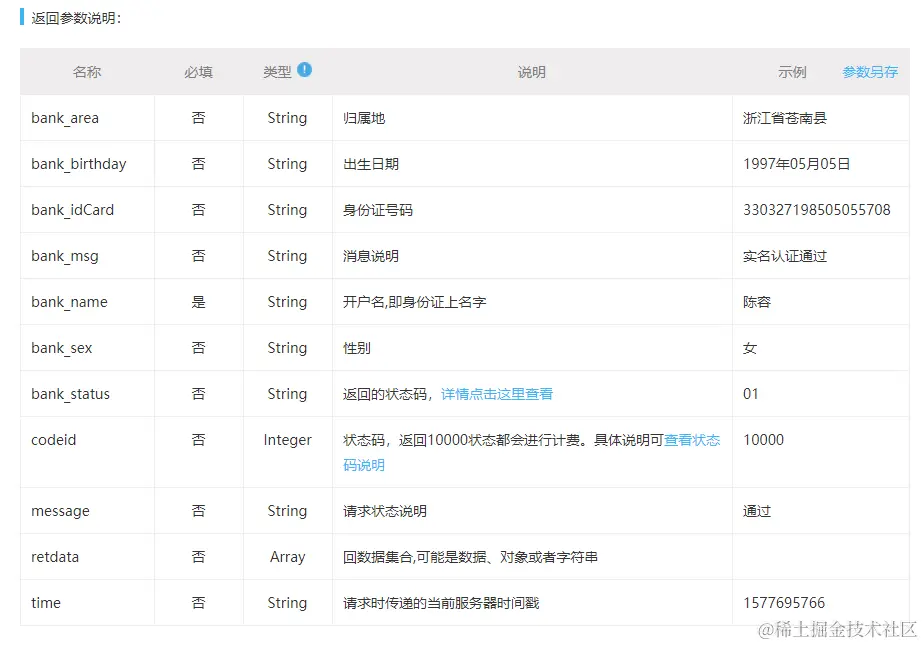Select the codeid parameter name
The width and height of the screenshot is (924, 646).
pos(54,440)
